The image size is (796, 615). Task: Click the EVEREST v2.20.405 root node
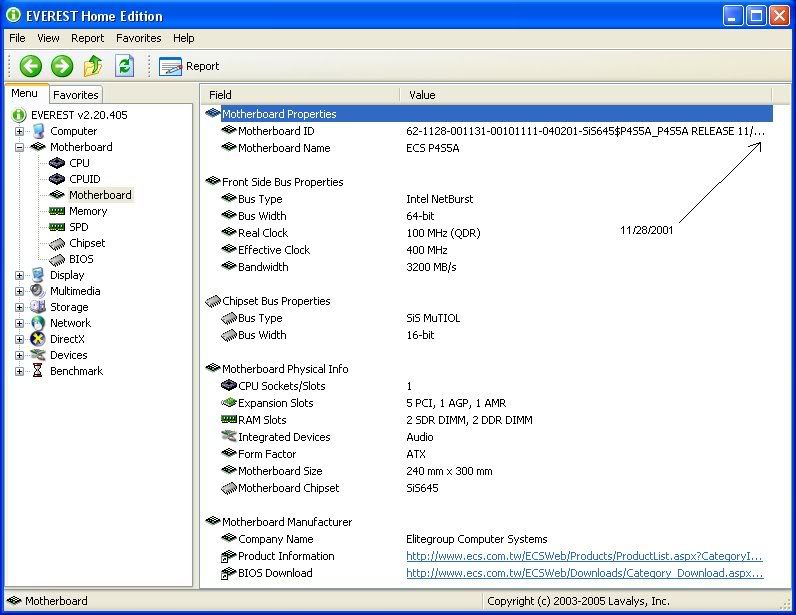(x=79, y=115)
